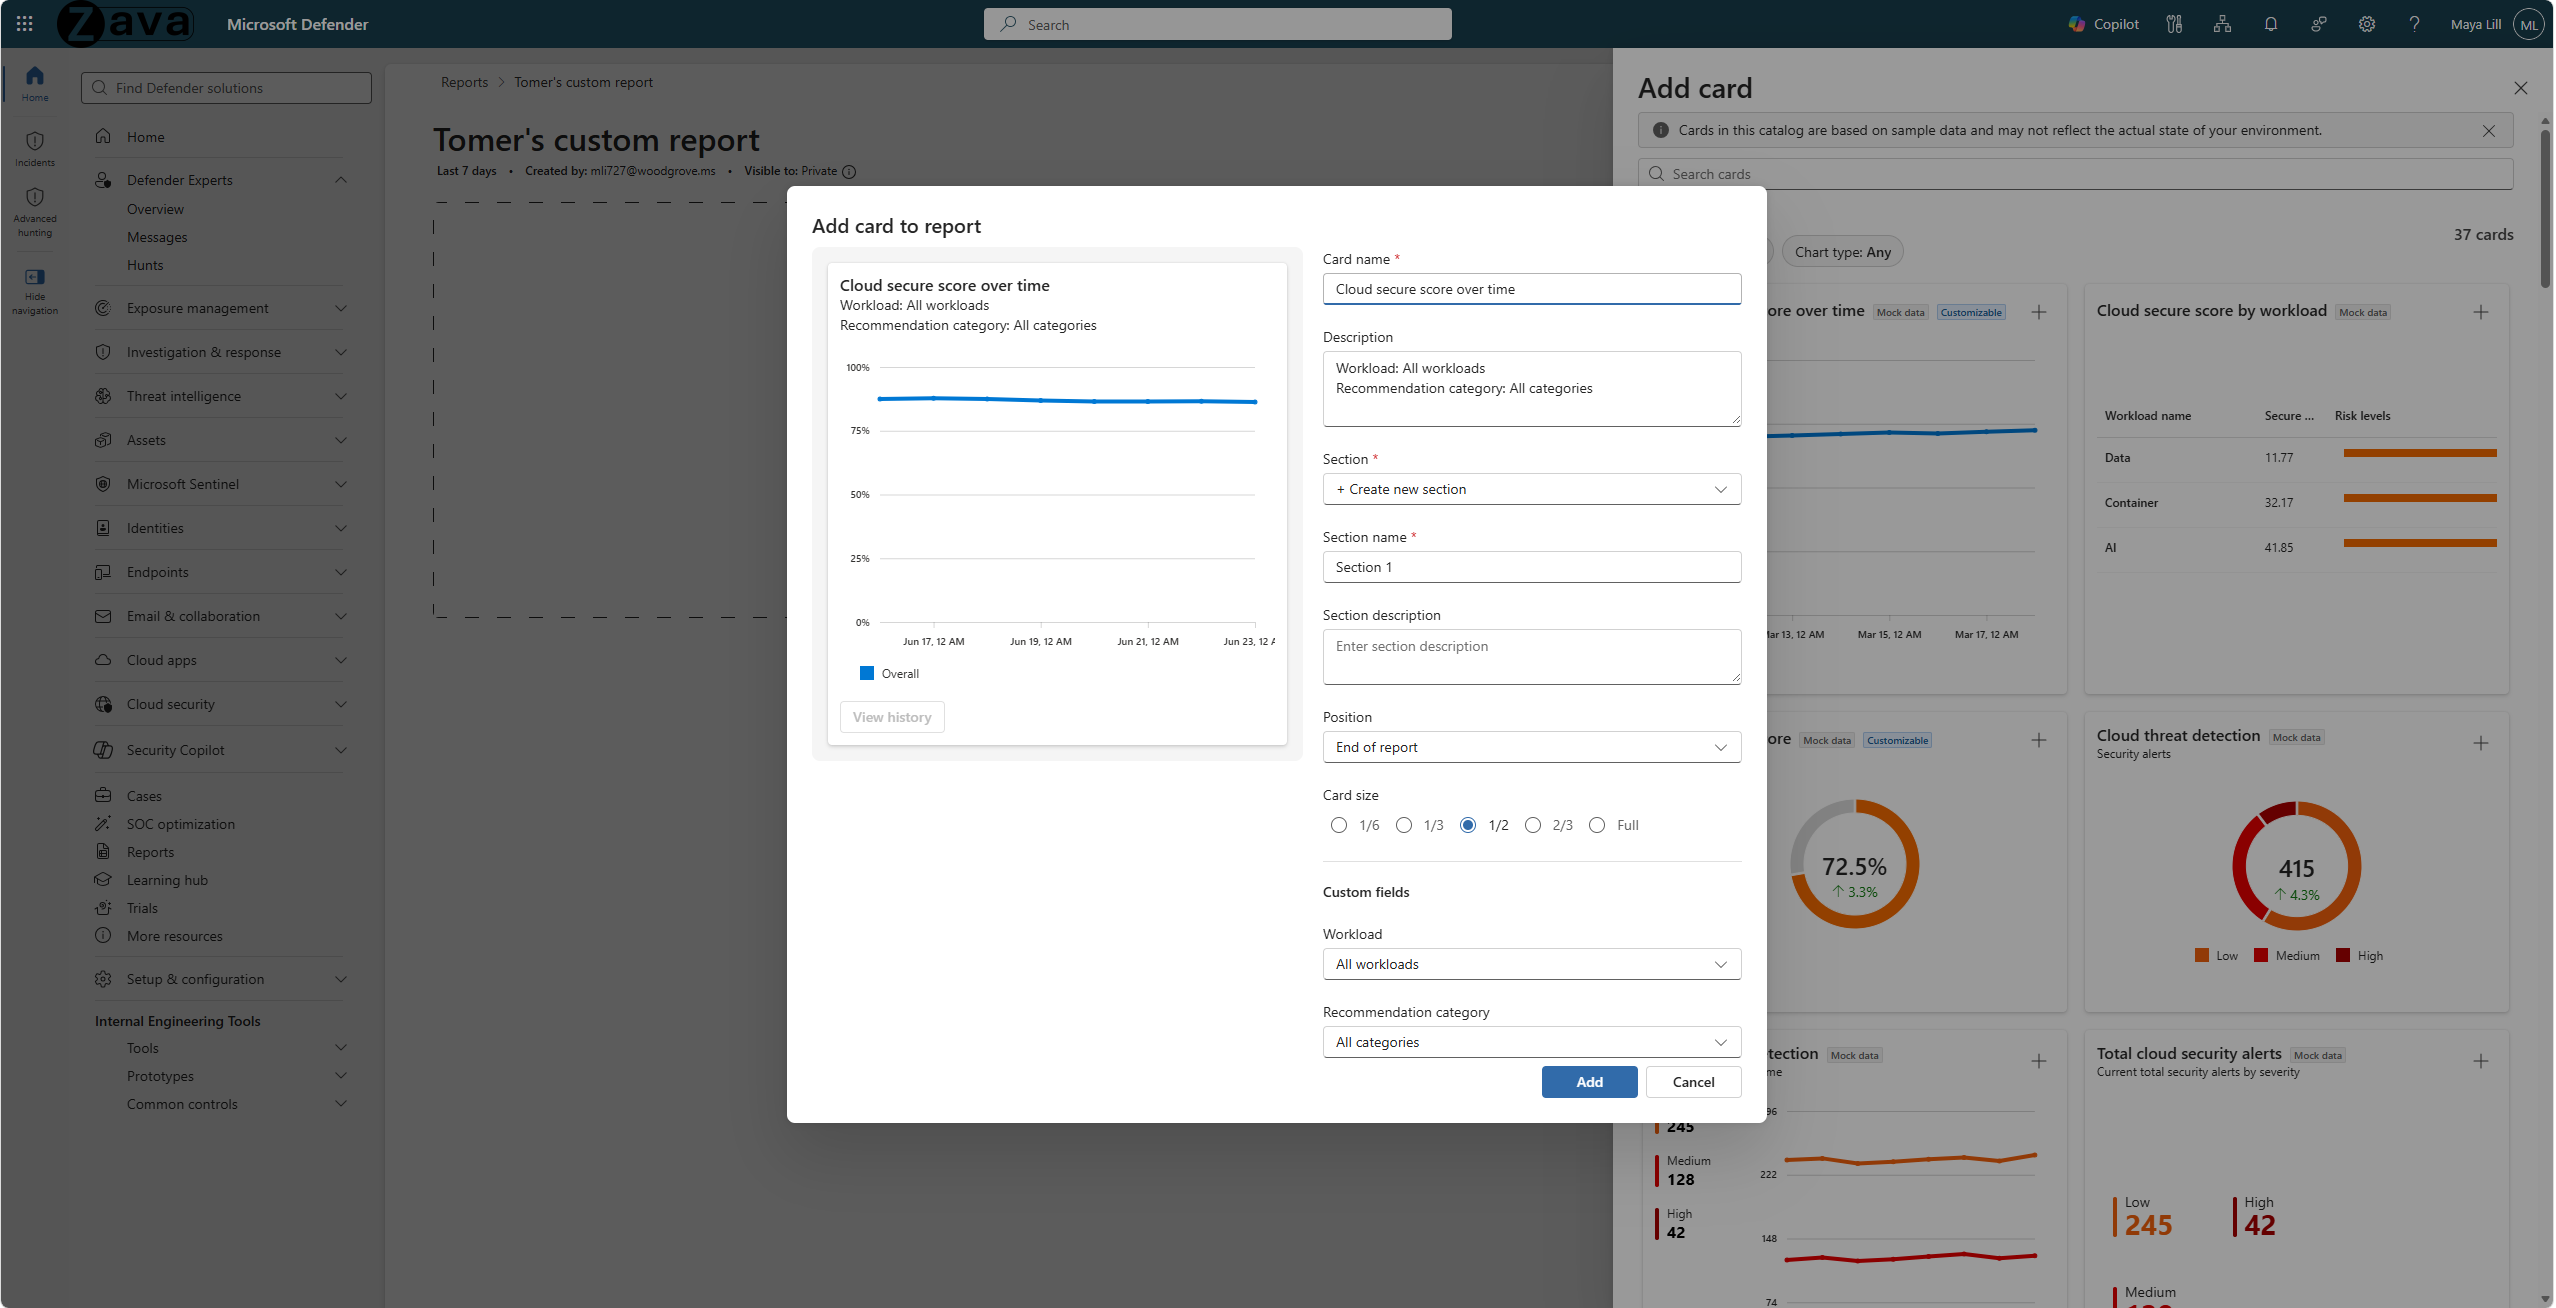2556x1308 pixels.
Task: Click the Email & collaboration nav icon
Action: (103, 616)
